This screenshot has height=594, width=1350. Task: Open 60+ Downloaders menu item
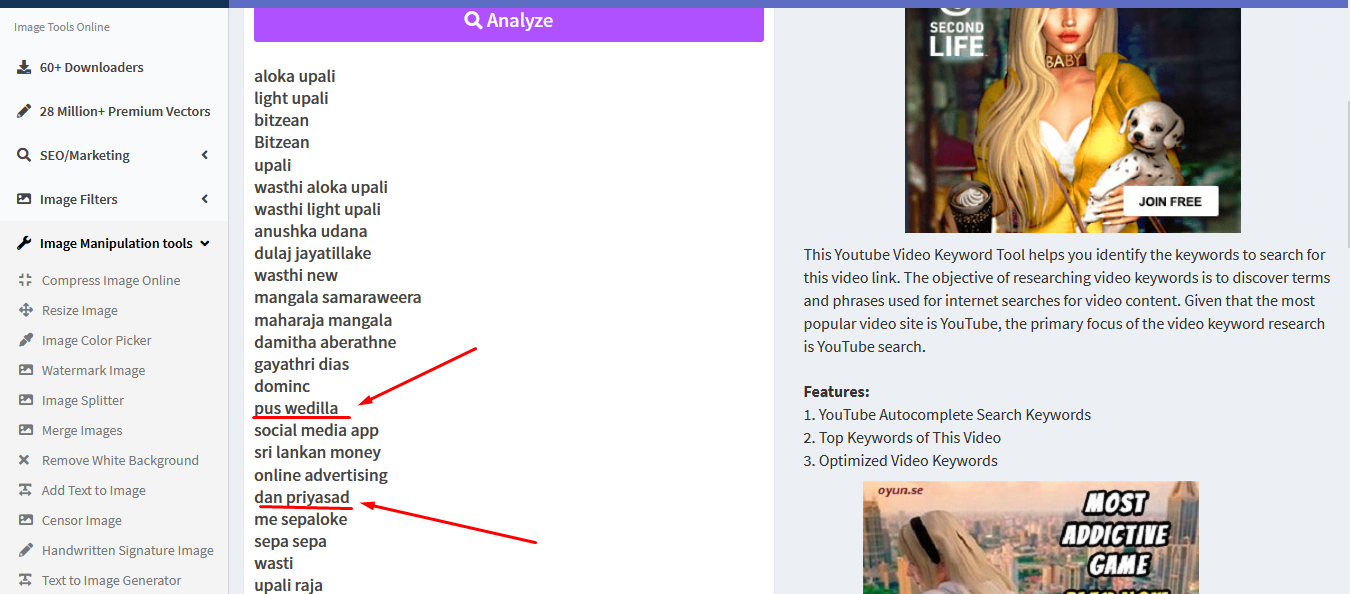[114, 67]
